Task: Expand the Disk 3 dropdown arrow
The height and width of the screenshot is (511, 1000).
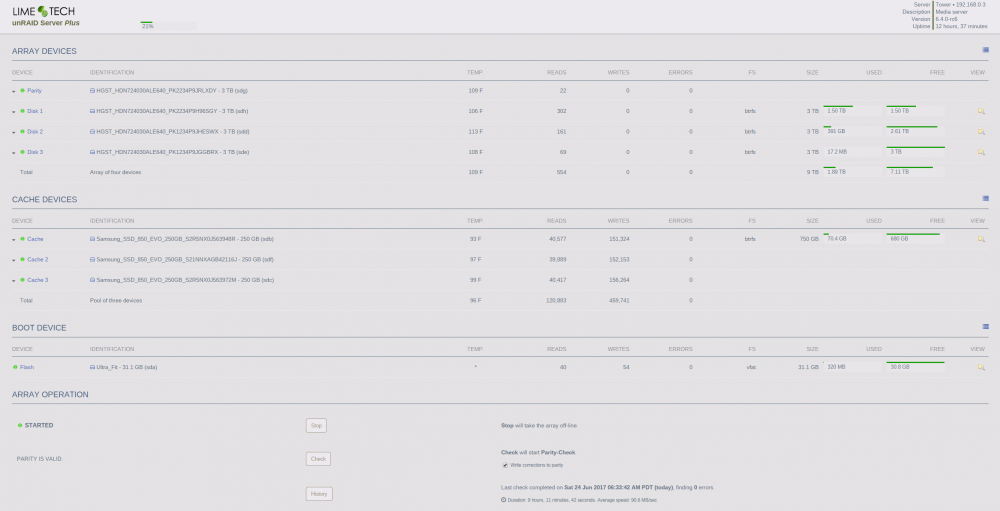Action: 14,152
